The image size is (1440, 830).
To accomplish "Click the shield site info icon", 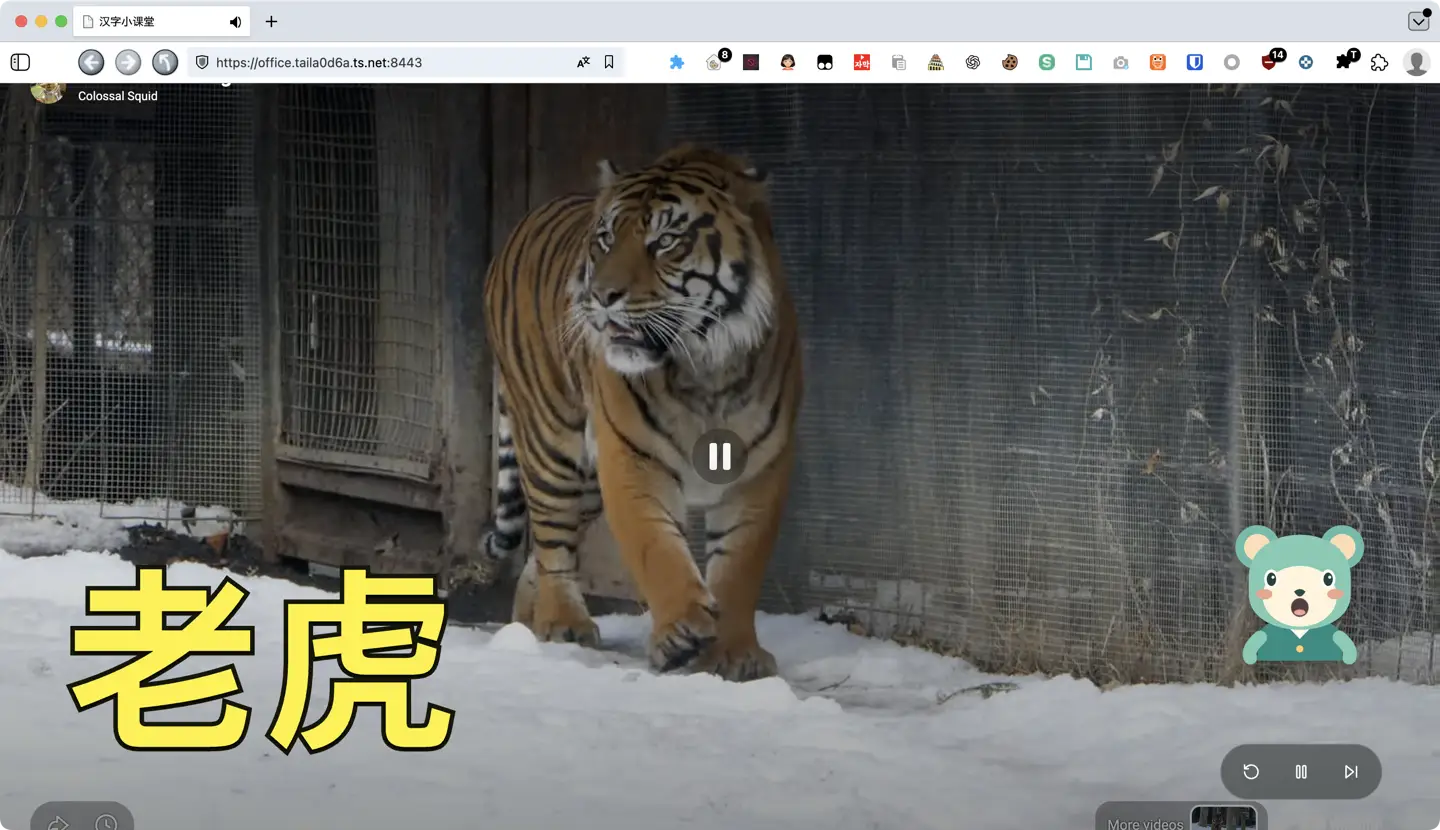I will pos(202,62).
